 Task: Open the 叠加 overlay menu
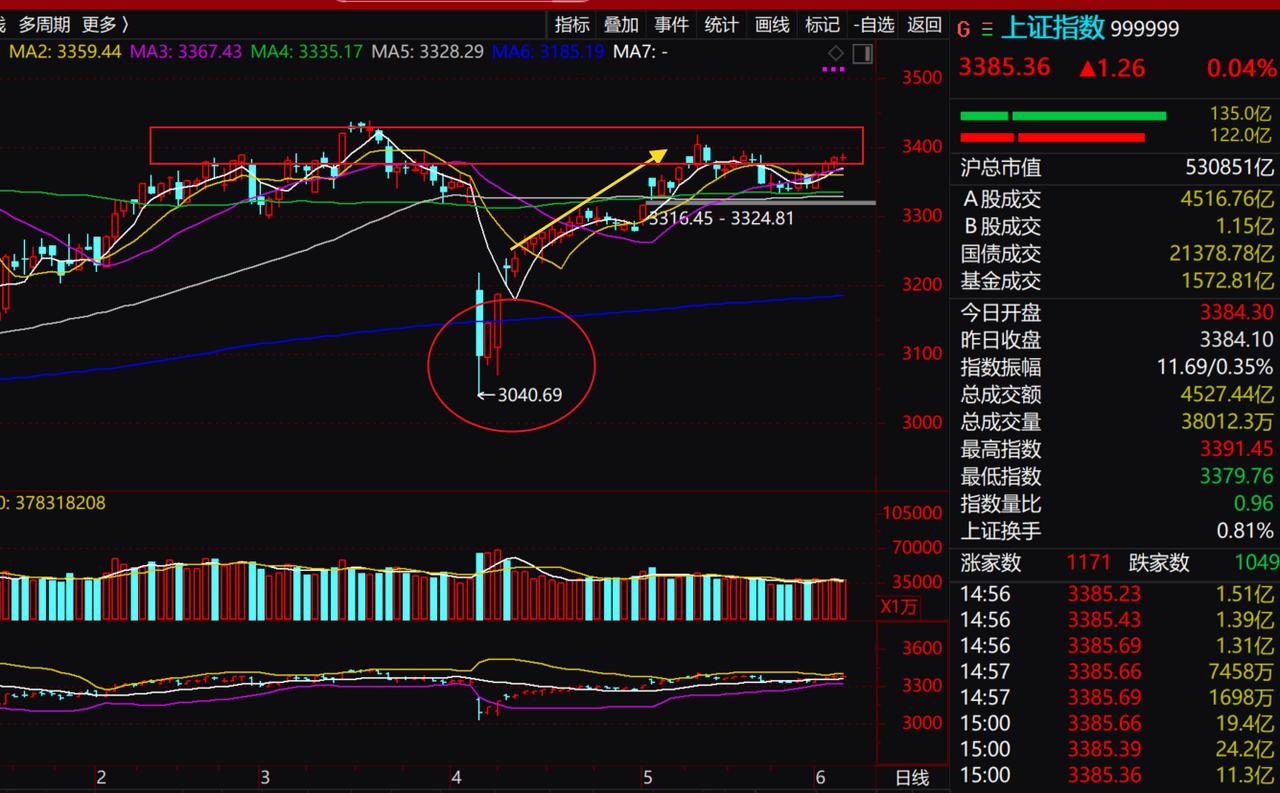(x=621, y=25)
